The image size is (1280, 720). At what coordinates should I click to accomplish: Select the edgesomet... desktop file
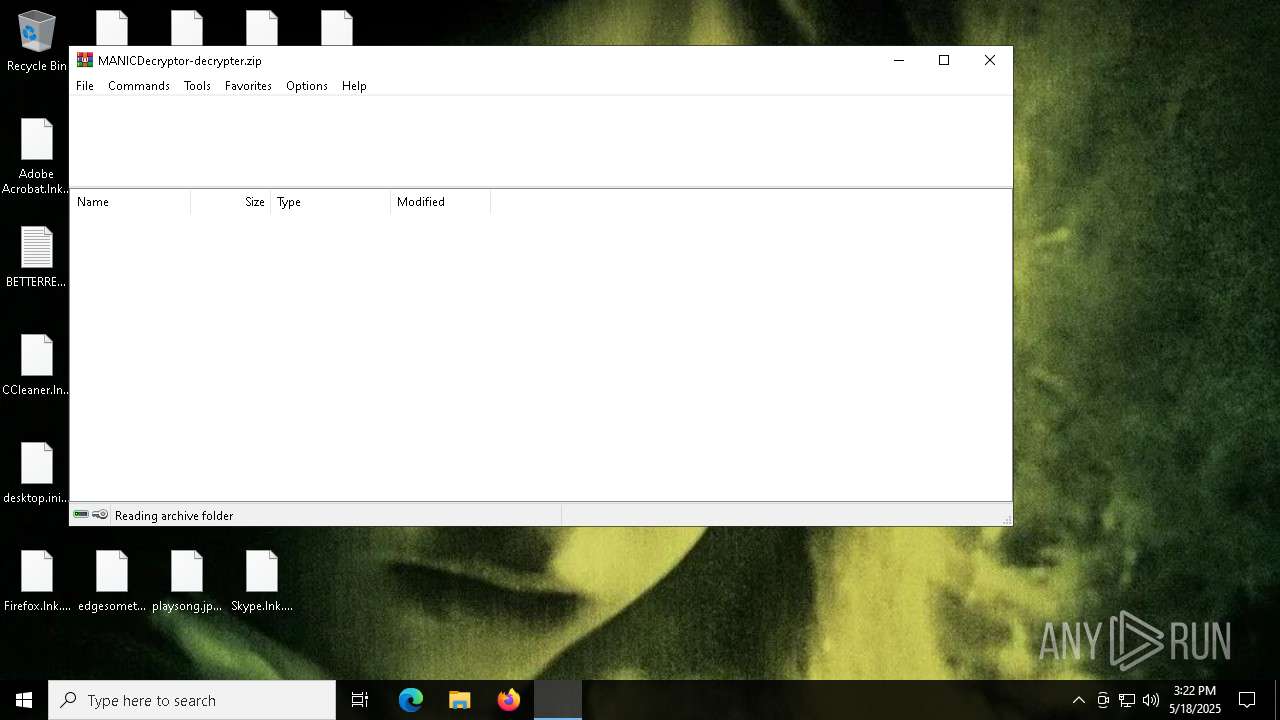click(x=112, y=582)
